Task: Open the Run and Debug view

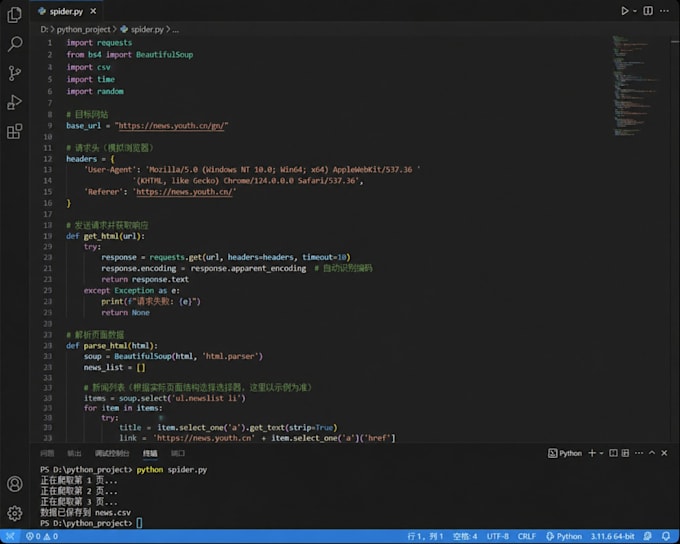Action: point(15,102)
